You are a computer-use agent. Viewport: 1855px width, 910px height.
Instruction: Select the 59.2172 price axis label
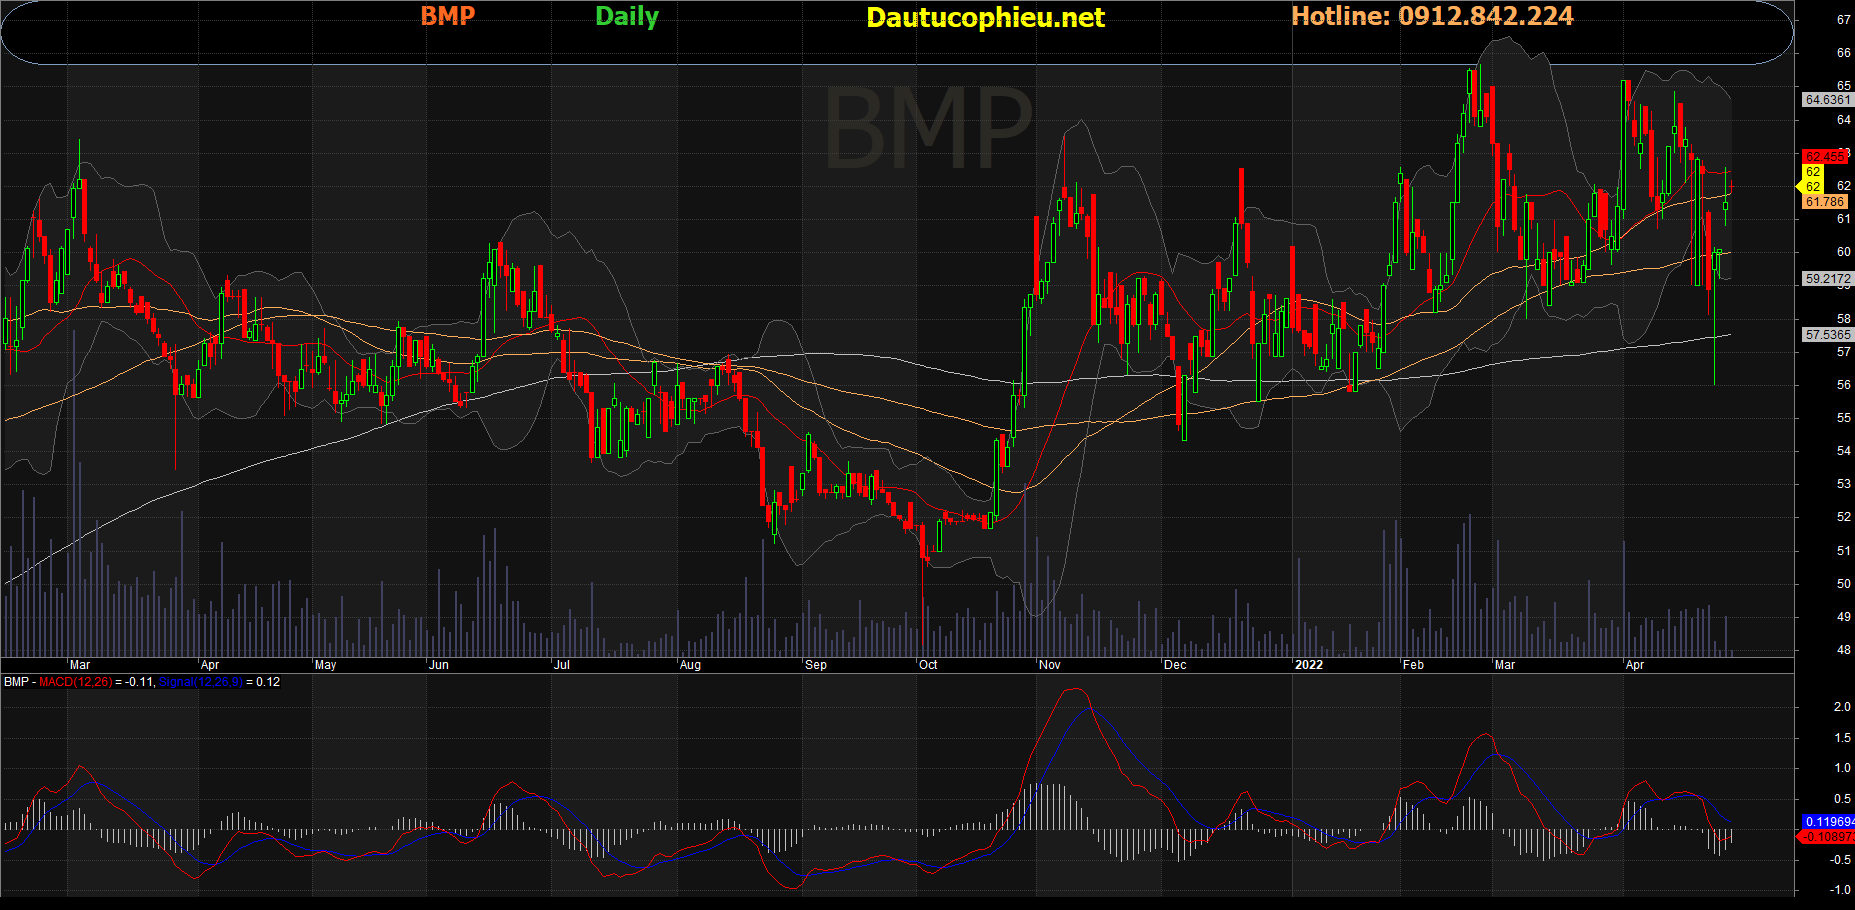click(x=1827, y=279)
